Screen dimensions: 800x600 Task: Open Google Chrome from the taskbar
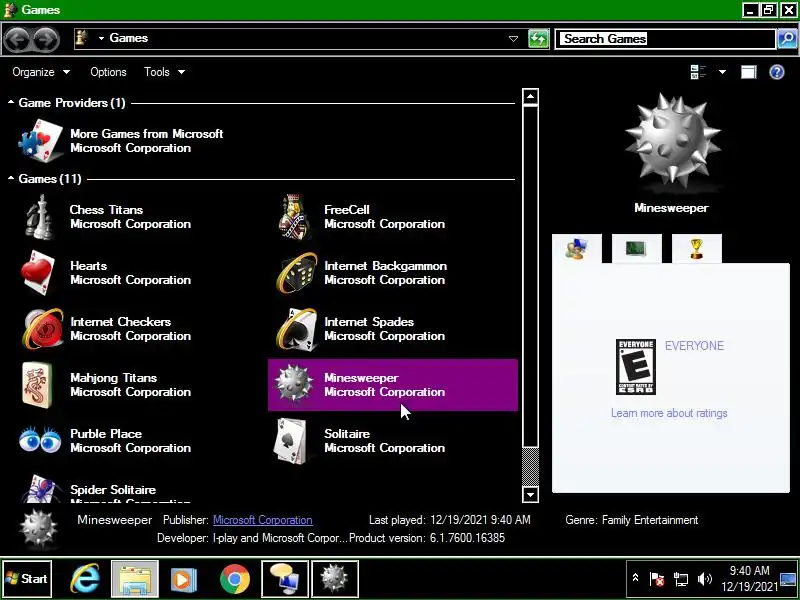point(235,579)
